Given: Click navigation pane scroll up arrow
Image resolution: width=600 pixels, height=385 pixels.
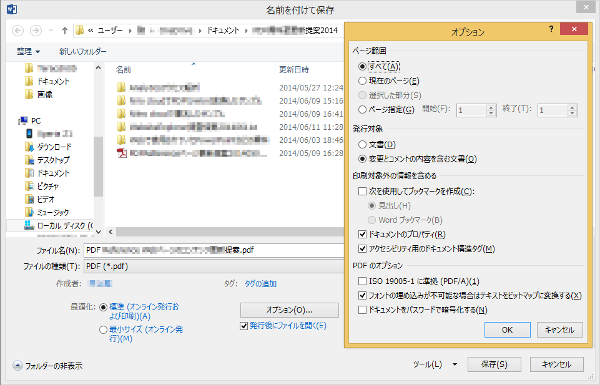Looking at the screenshot, I should point(98,68).
